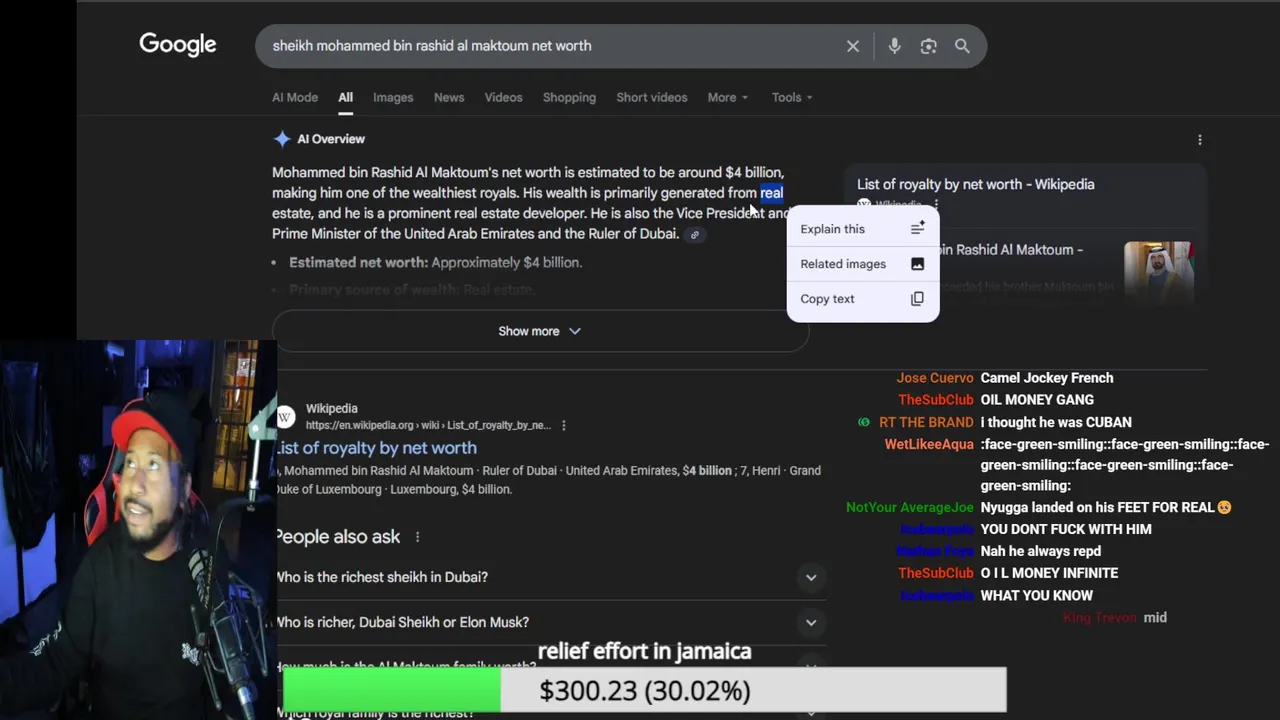1280x720 pixels.
Task: Open the Tools dropdown
Action: [792, 97]
